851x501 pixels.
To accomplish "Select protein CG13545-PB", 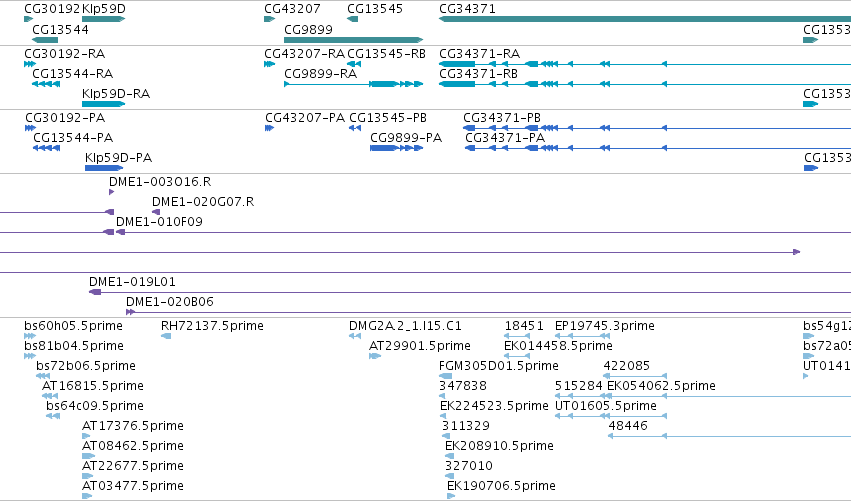I will pyautogui.click(x=355, y=128).
